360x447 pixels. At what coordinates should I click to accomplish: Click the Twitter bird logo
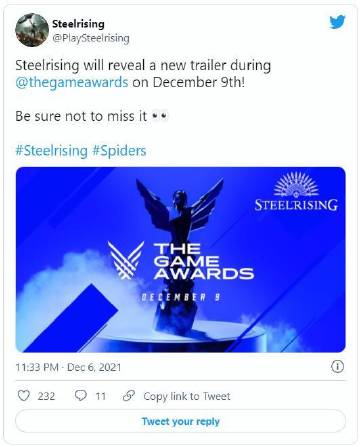(337, 22)
